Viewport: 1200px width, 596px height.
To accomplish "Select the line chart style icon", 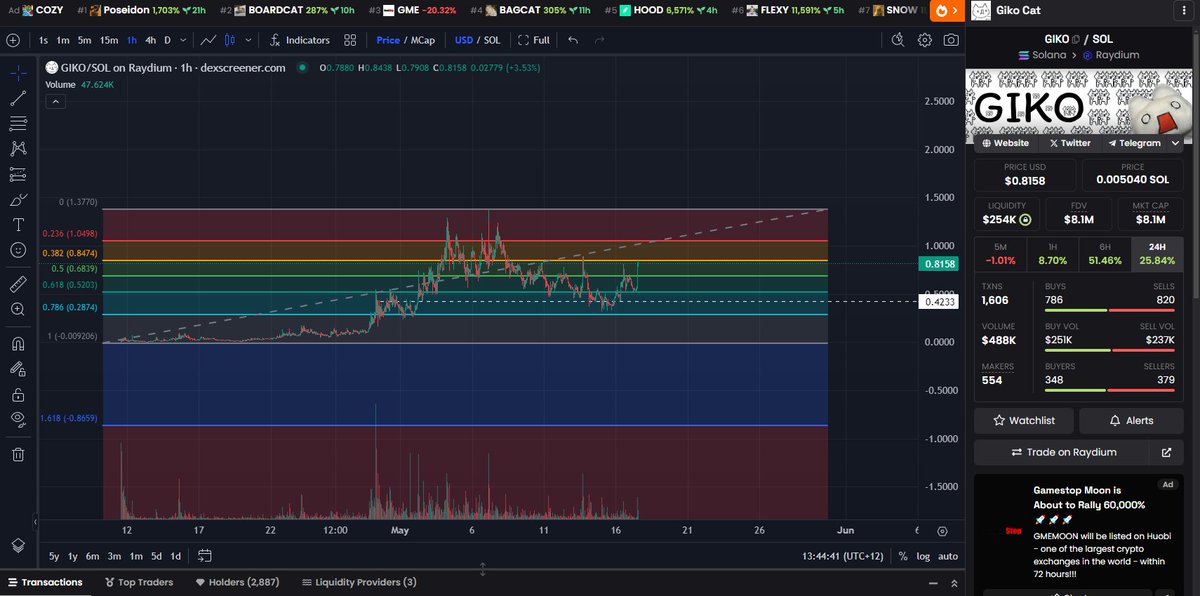I will pos(208,40).
